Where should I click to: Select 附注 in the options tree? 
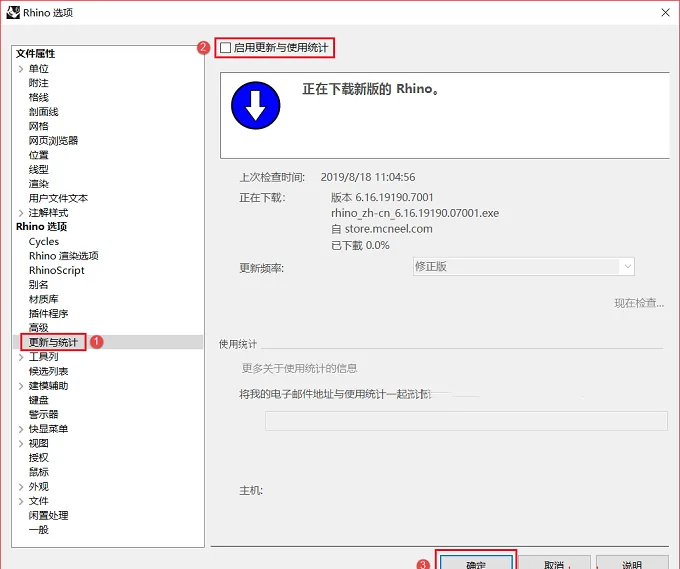tap(39, 83)
